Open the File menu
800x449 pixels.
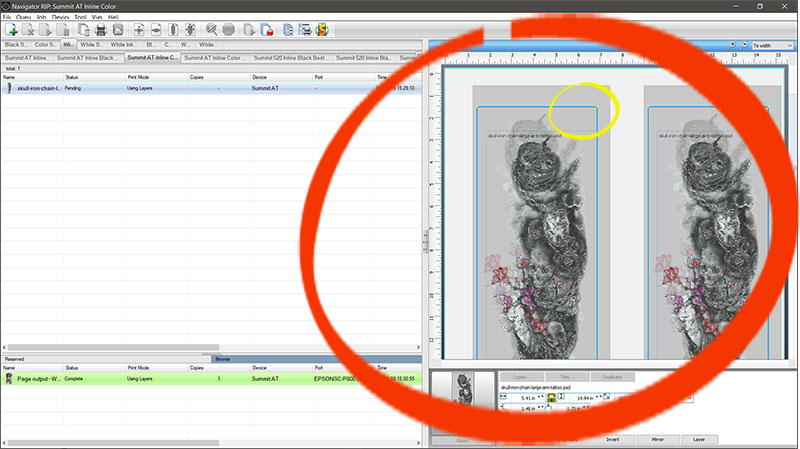click(x=7, y=17)
